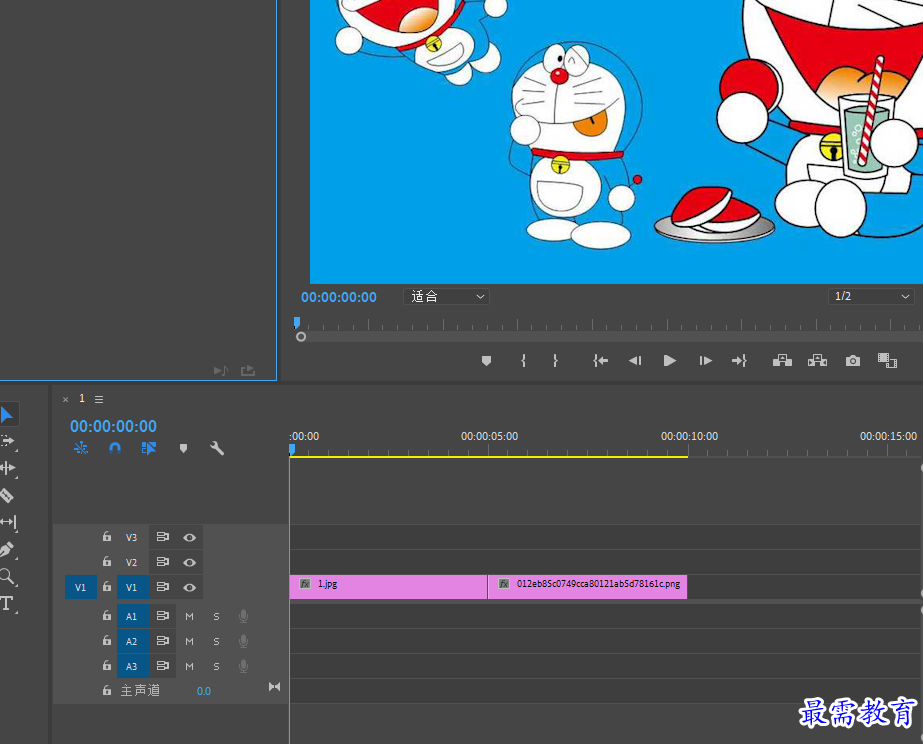The width and height of the screenshot is (923, 744).
Task: Toggle A1 track lock
Action: tap(107, 616)
